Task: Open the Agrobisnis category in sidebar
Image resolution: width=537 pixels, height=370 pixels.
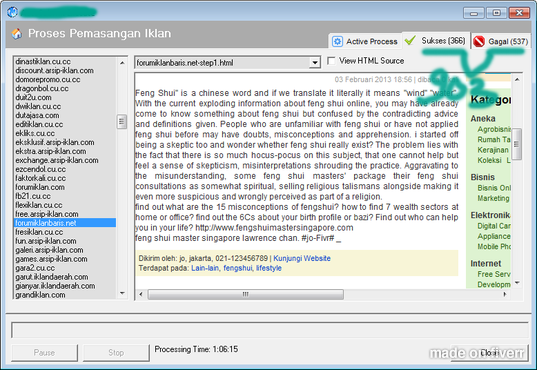Action: pos(494,130)
